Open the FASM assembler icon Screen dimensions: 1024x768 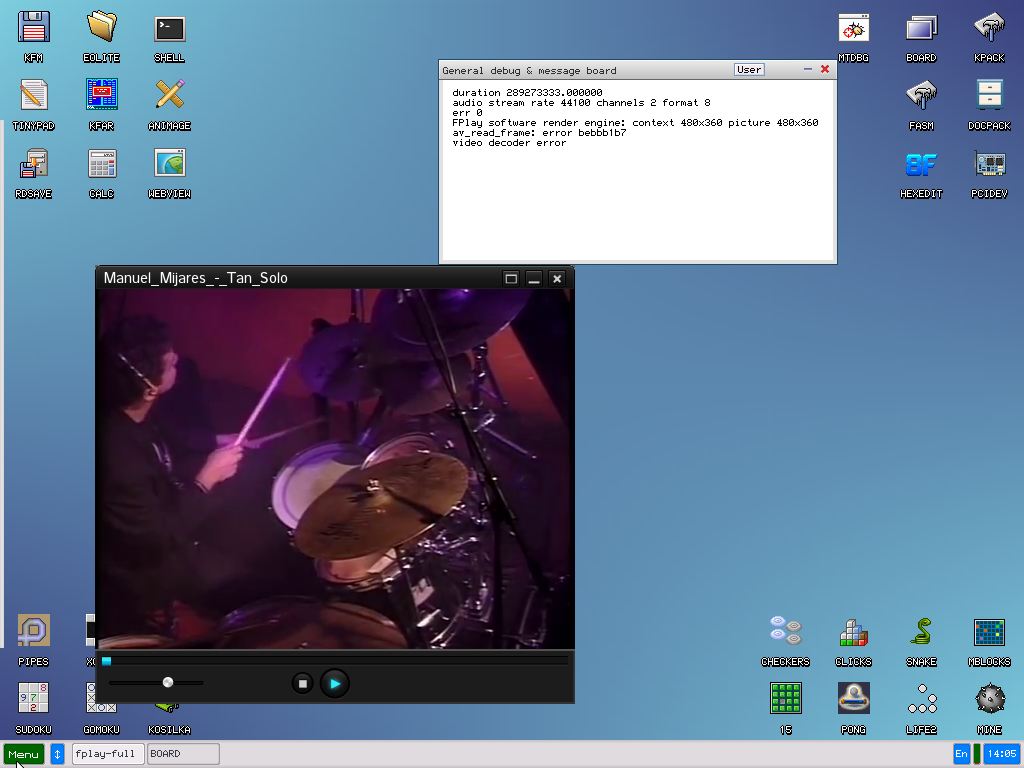[x=921, y=96]
